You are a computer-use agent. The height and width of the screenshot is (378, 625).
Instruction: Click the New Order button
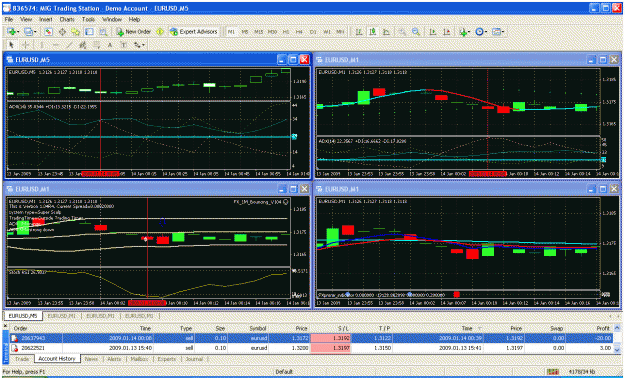point(134,32)
